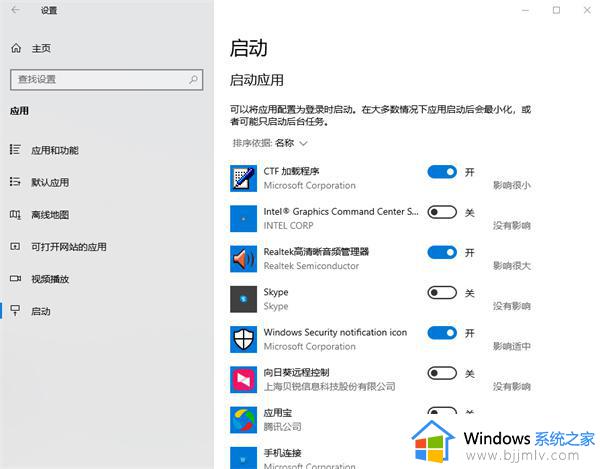Click the 向日葵远程控制 app icon
The image size is (600, 469).
(243, 379)
